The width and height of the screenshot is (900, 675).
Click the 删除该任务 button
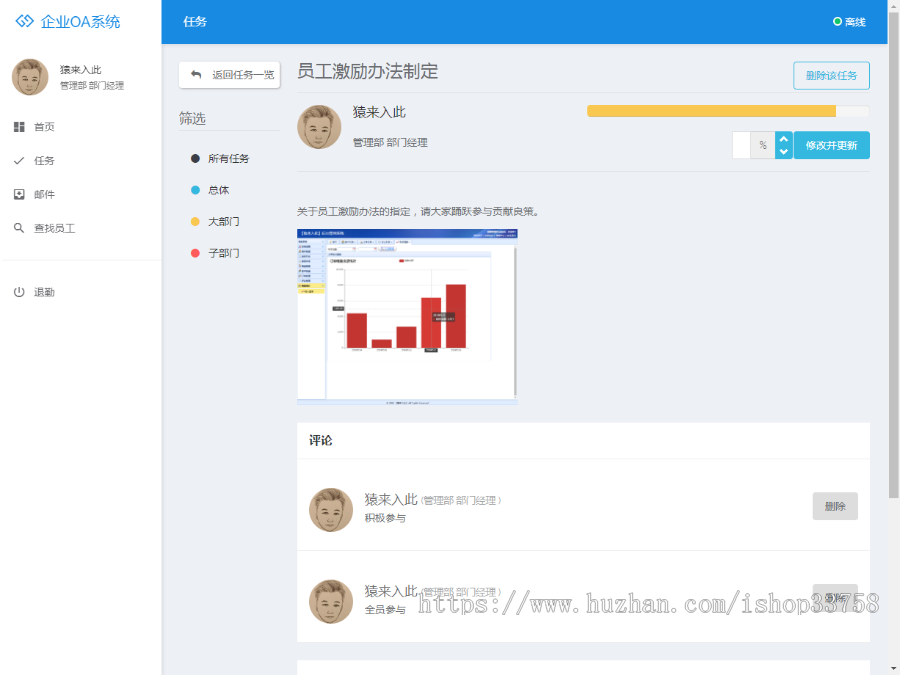point(831,75)
